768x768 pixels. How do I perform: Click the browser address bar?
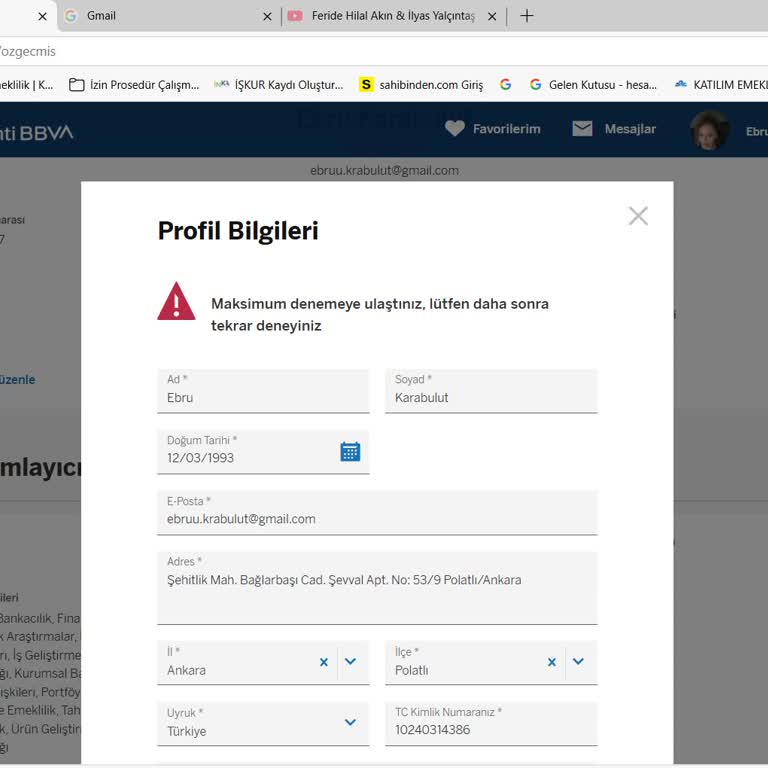pyautogui.click(x=382, y=51)
